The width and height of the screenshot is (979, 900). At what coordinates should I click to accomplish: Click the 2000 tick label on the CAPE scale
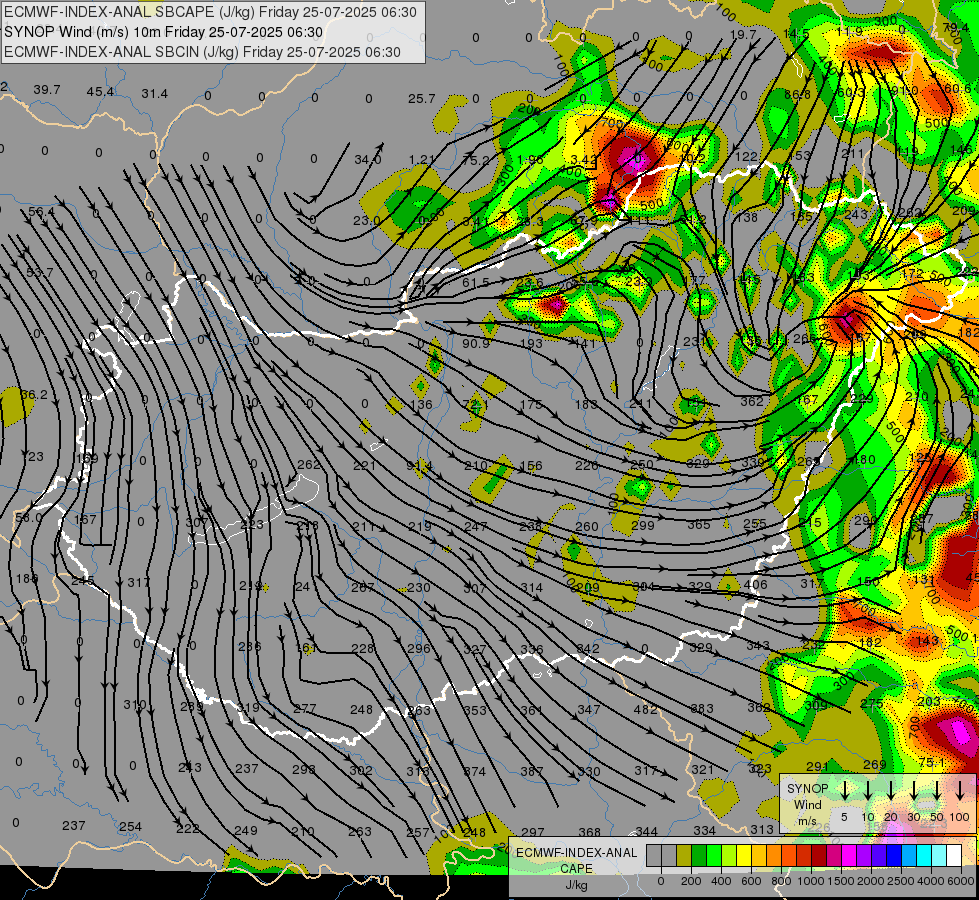pos(870,881)
